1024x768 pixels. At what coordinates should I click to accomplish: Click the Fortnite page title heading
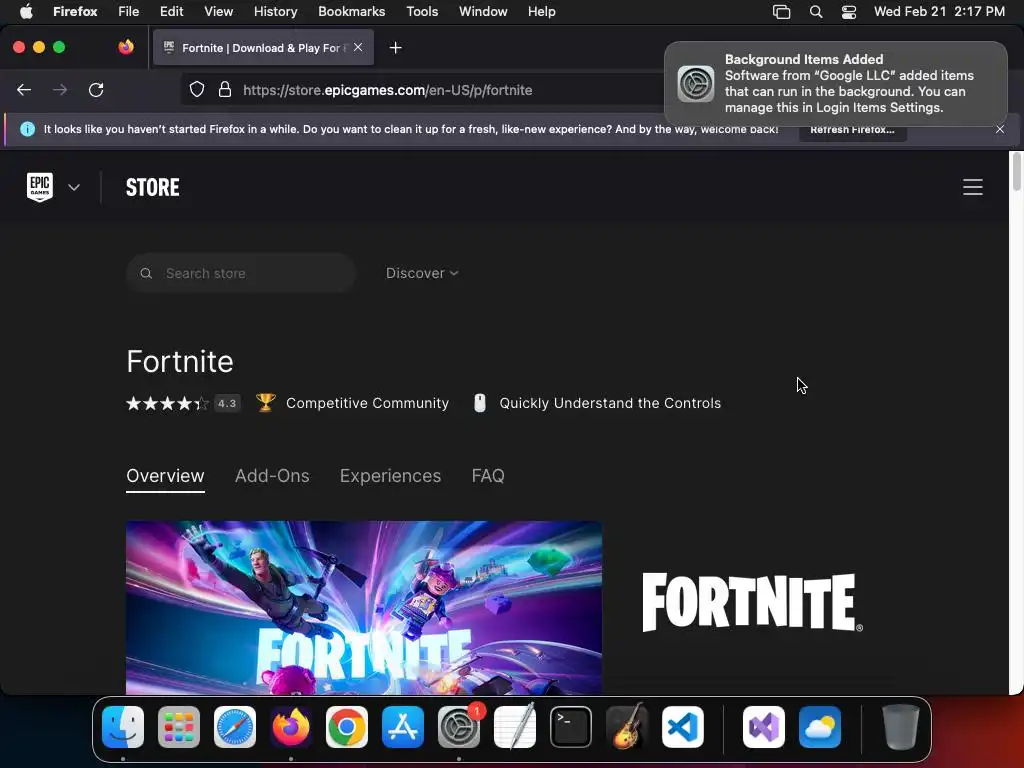click(180, 361)
